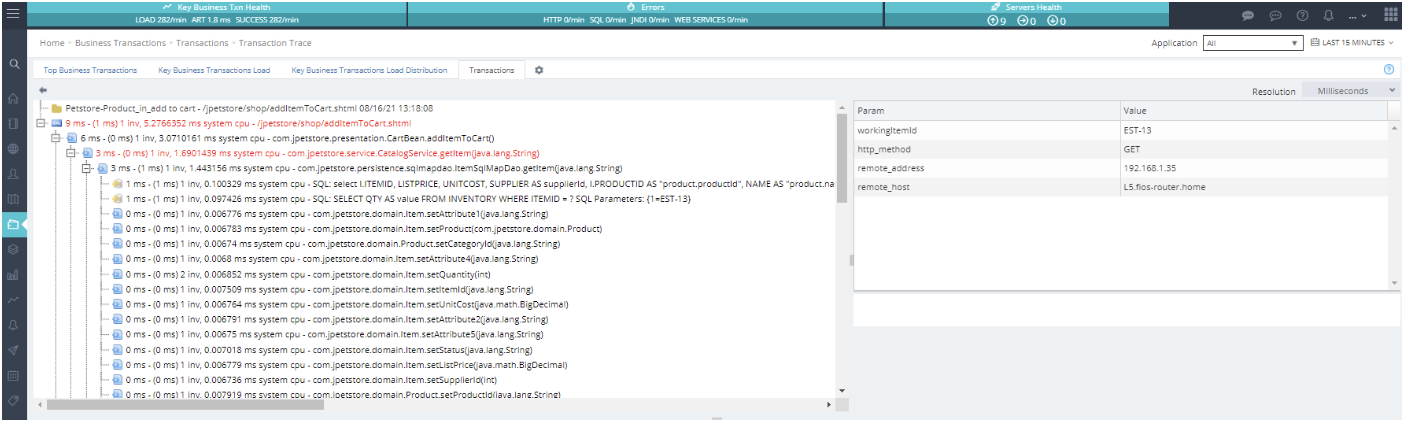Open notifications bell in top header
This screenshot has width=1406, height=424.
[x=1329, y=16]
